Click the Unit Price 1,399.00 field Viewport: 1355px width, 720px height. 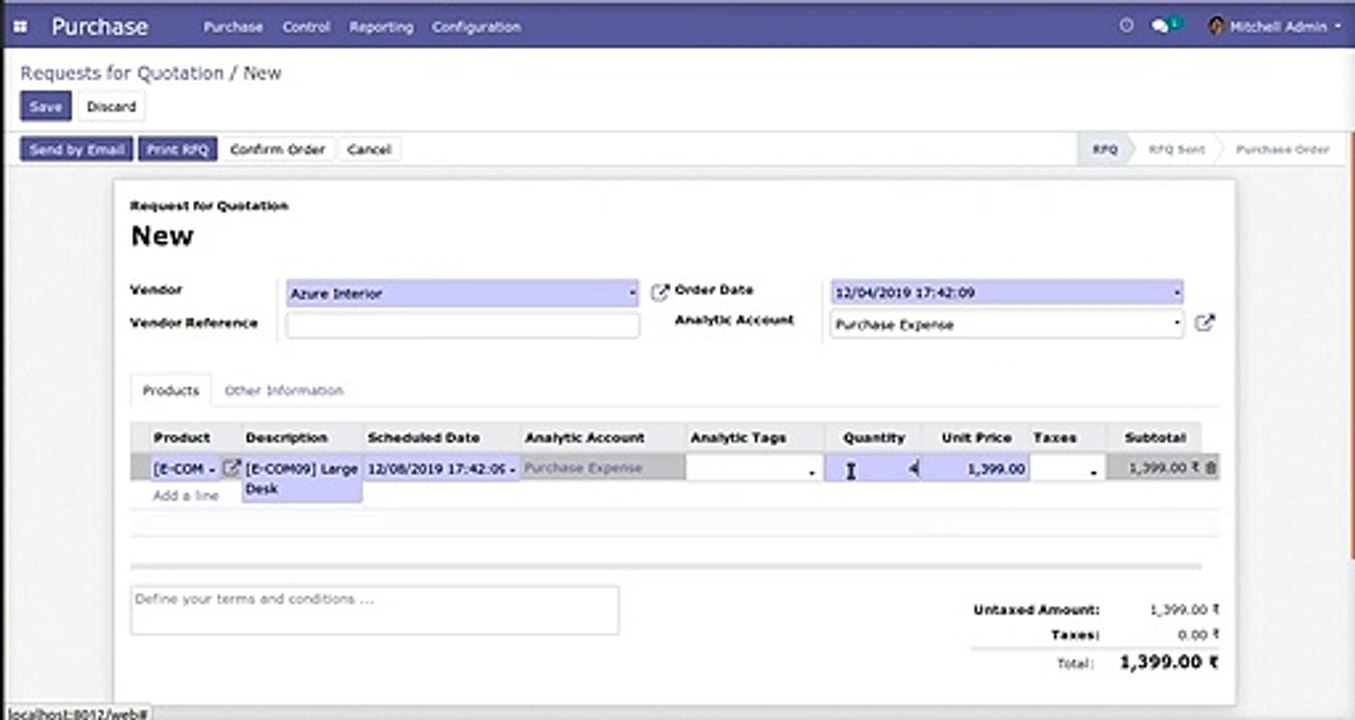(x=975, y=468)
